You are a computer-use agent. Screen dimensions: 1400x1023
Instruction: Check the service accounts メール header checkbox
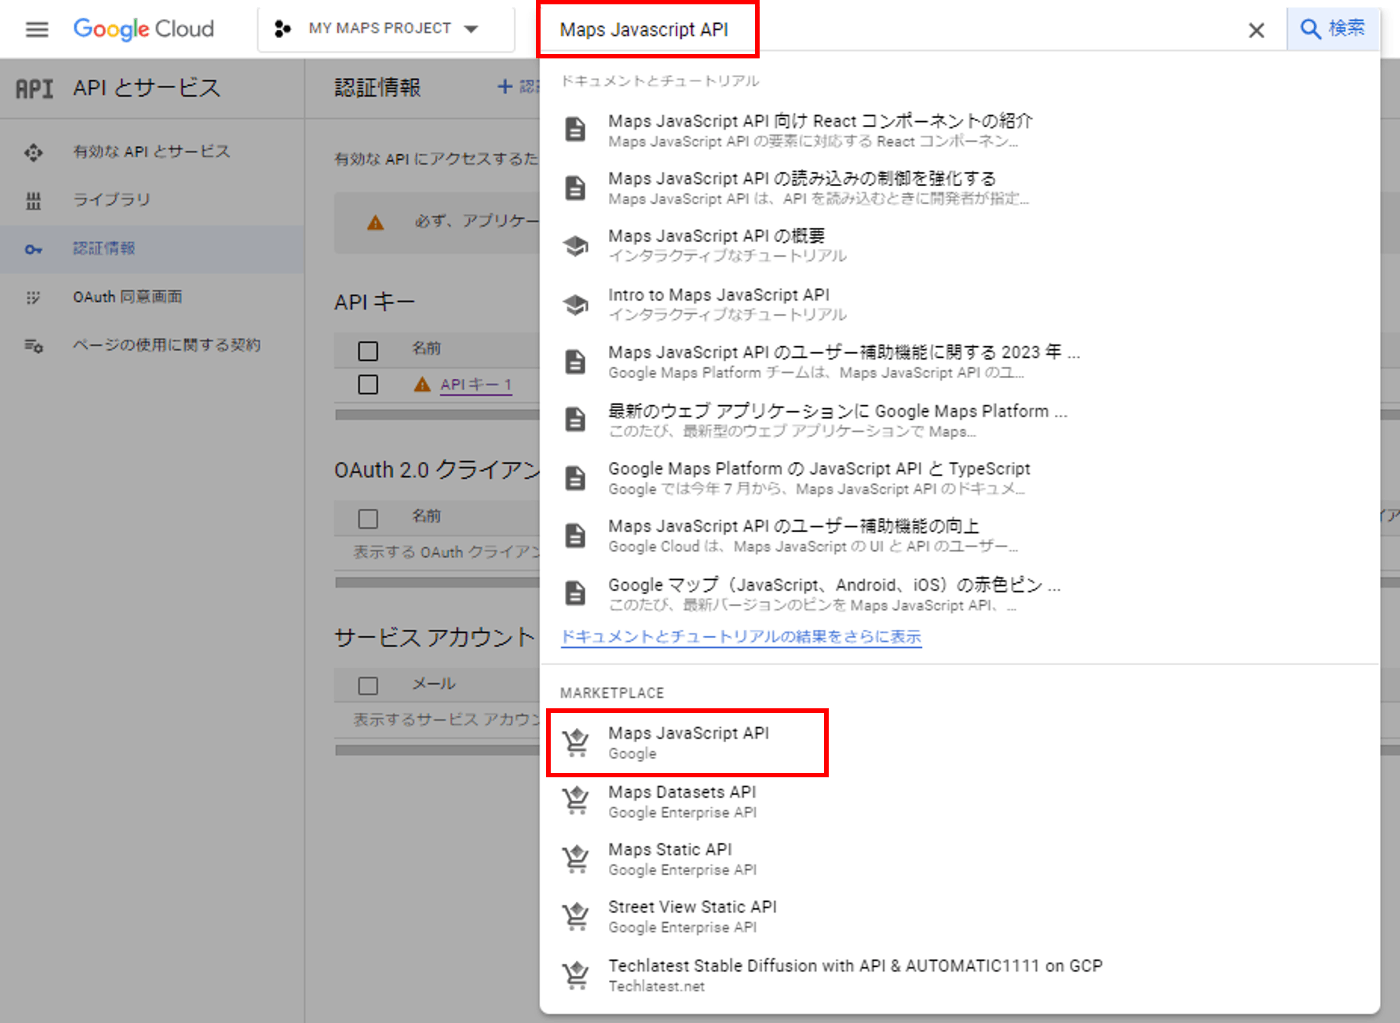(368, 686)
